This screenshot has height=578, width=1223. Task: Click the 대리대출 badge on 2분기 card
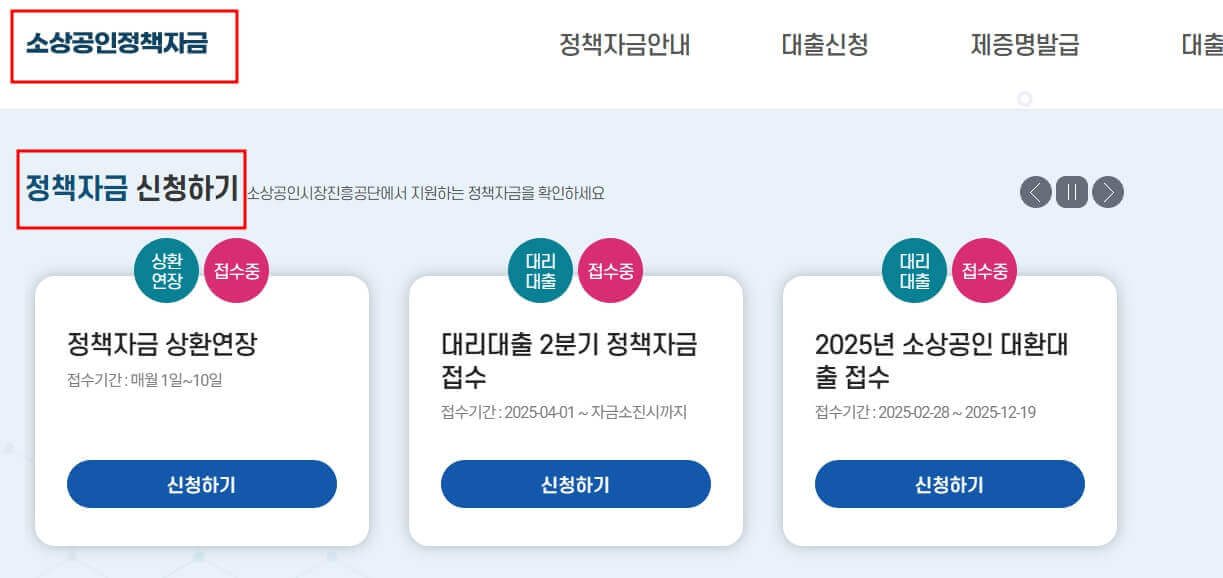pos(542,269)
